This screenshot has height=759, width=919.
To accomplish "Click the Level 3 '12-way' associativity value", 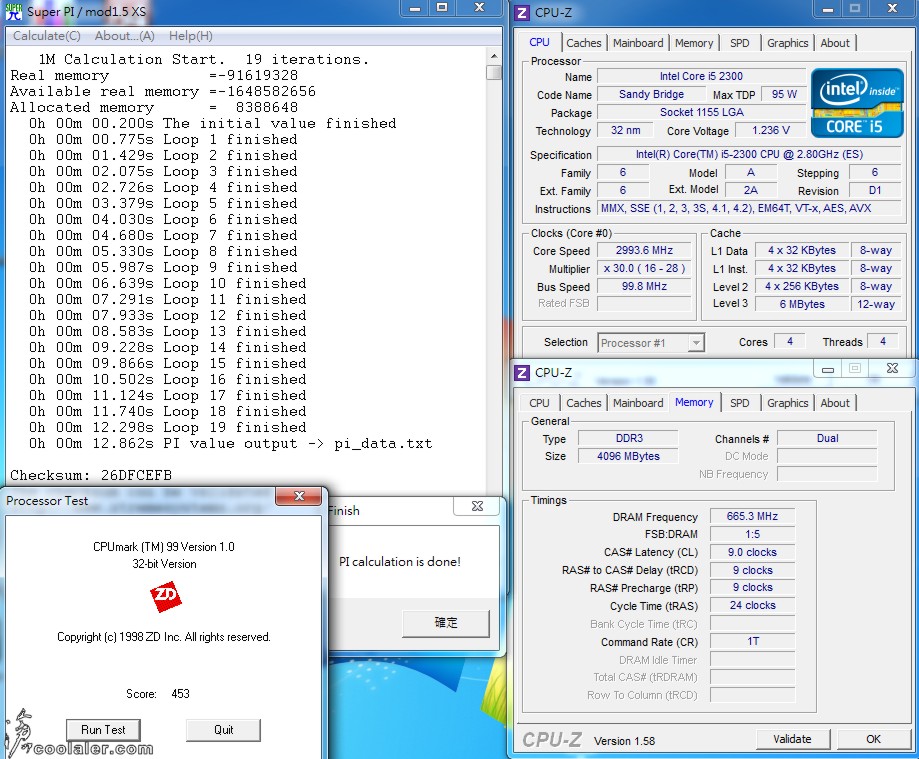I will pos(876,304).
